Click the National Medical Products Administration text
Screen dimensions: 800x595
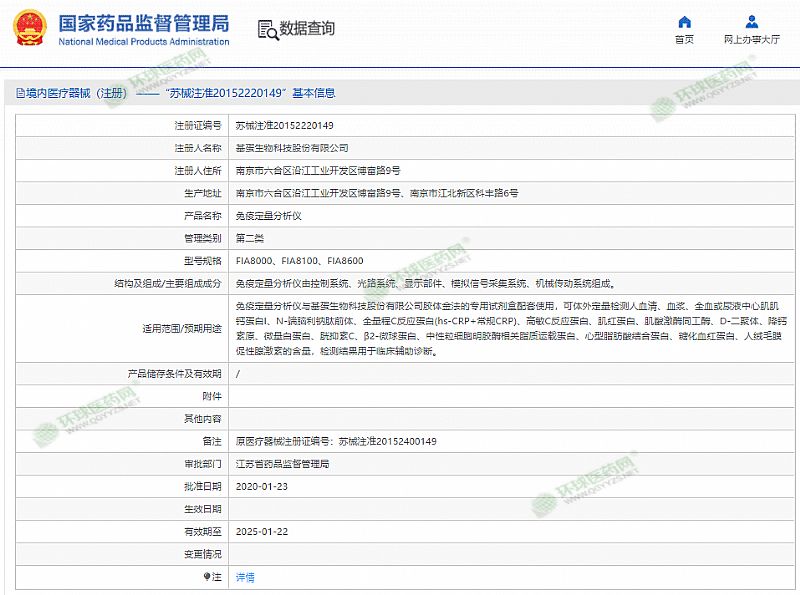[144, 42]
